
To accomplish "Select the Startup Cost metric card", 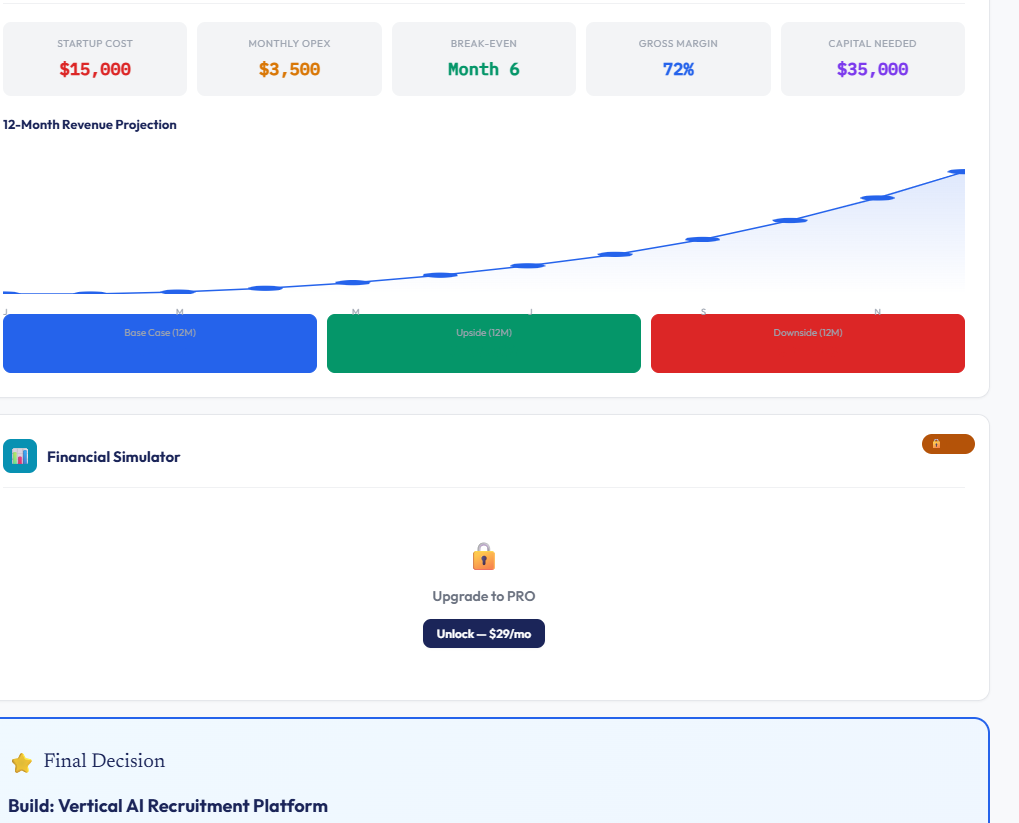I will [94, 58].
